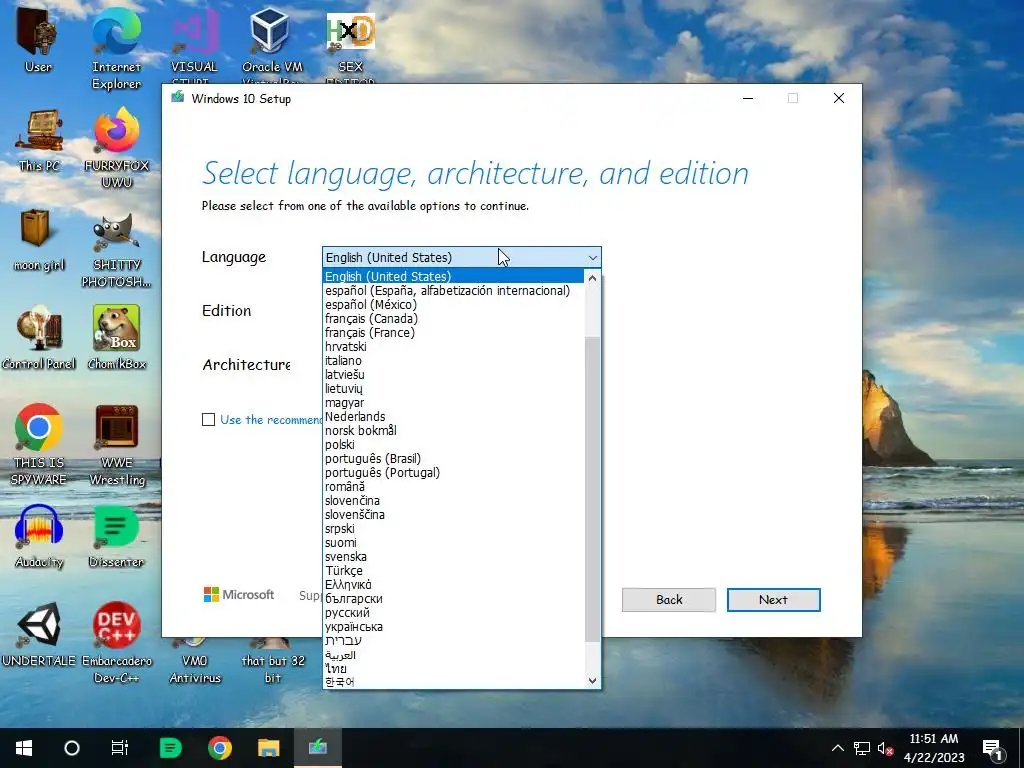Choose polski from the language list
The height and width of the screenshot is (768, 1024).
453,445
